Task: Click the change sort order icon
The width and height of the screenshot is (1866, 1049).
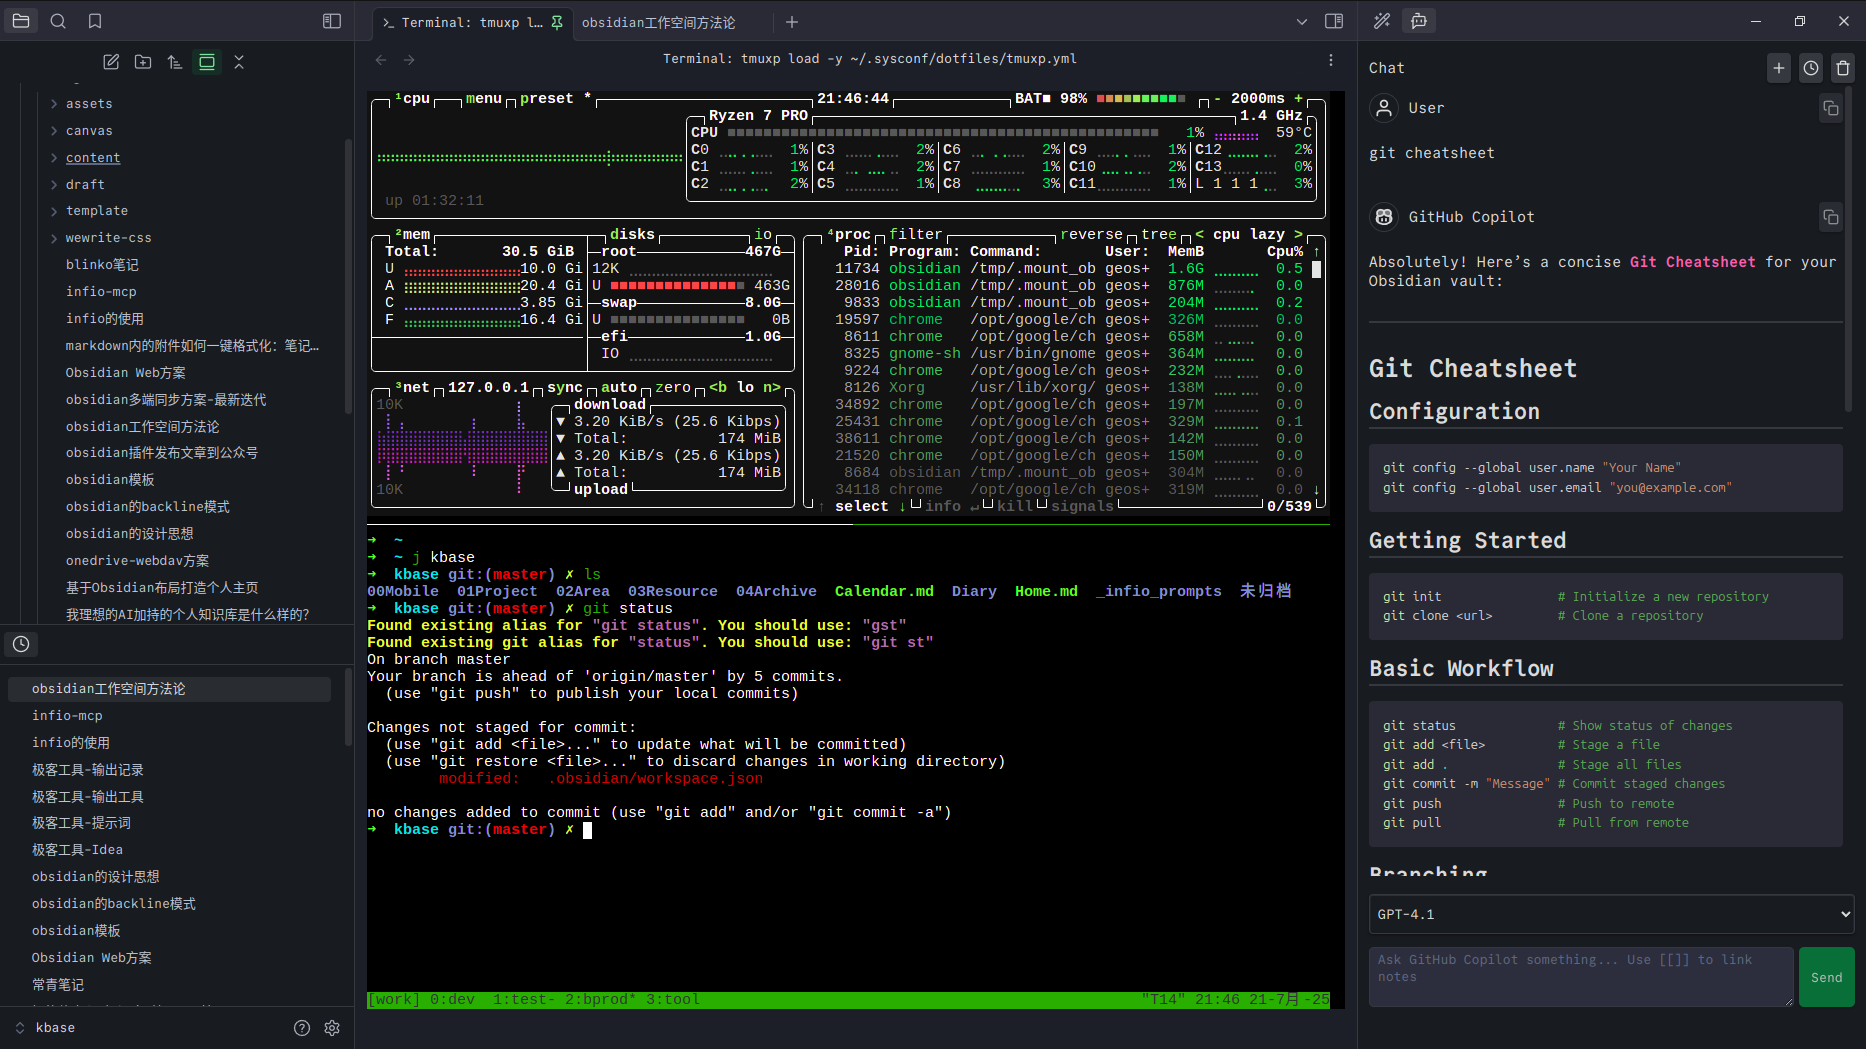Action: click(175, 62)
